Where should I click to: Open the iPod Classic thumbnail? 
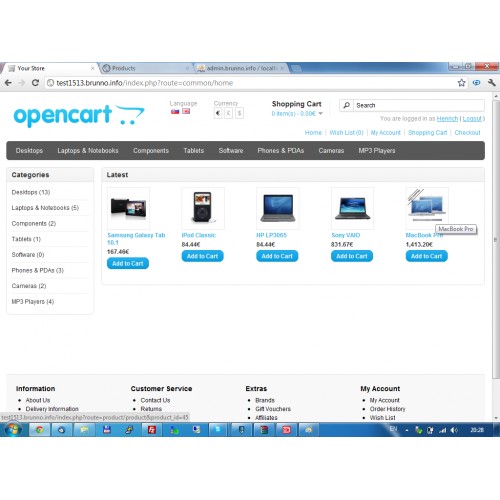pyautogui.click(x=203, y=208)
